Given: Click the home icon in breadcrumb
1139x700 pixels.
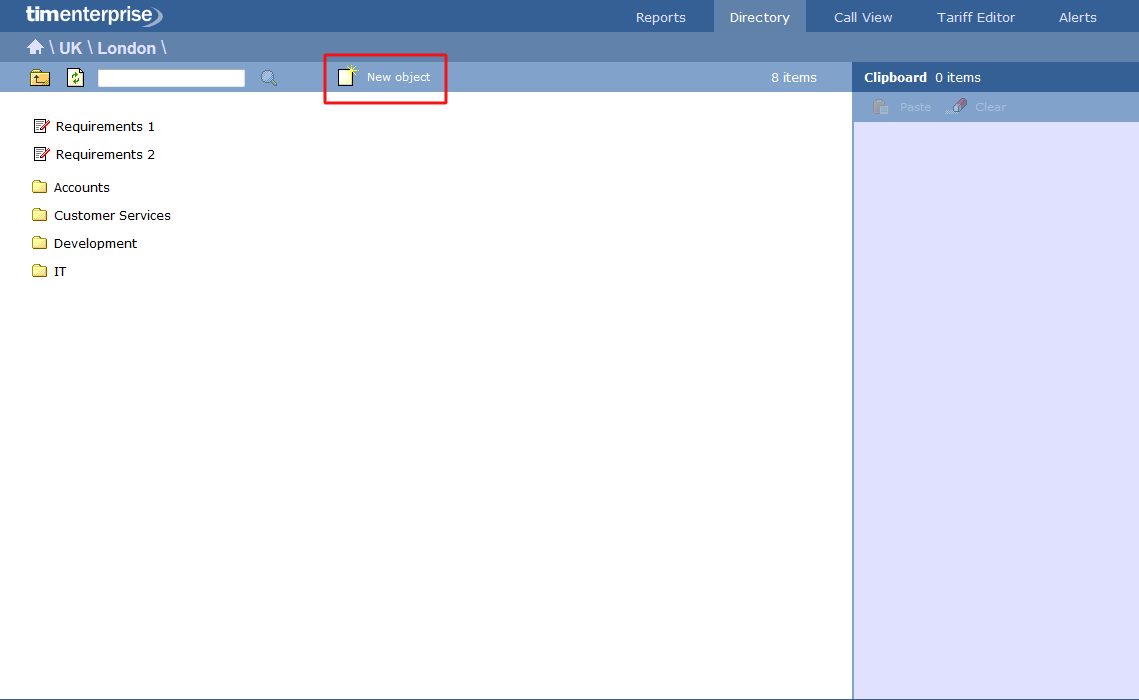Looking at the screenshot, I should pyautogui.click(x=35, y=47).
